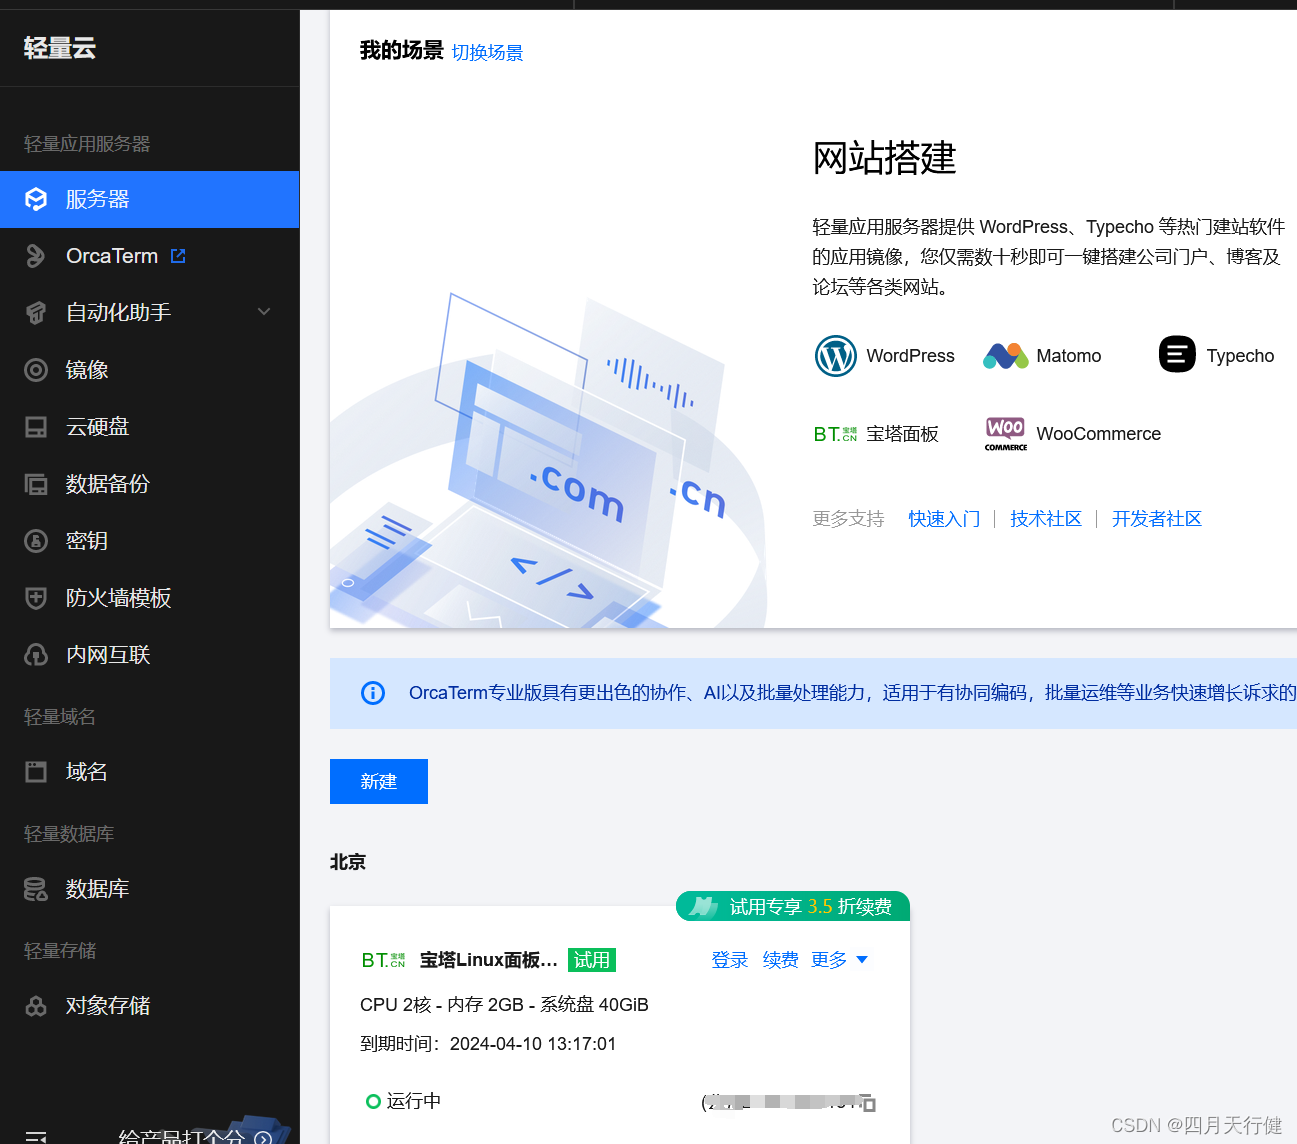Click the 服务器 cube icon in sidebar

36,199
